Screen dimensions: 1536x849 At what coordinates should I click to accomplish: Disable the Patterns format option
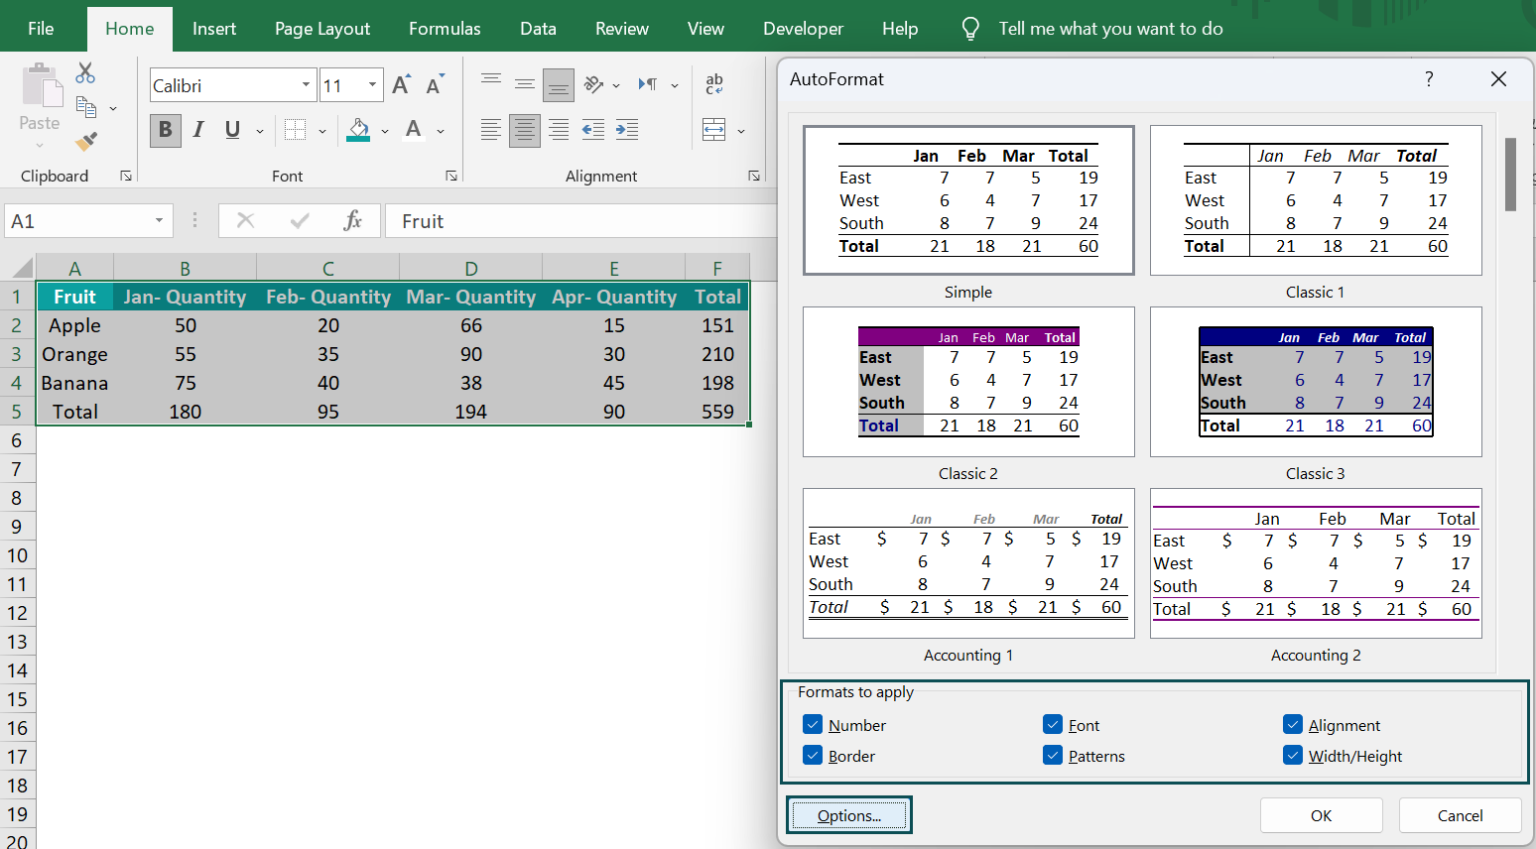pos(1052,755)
